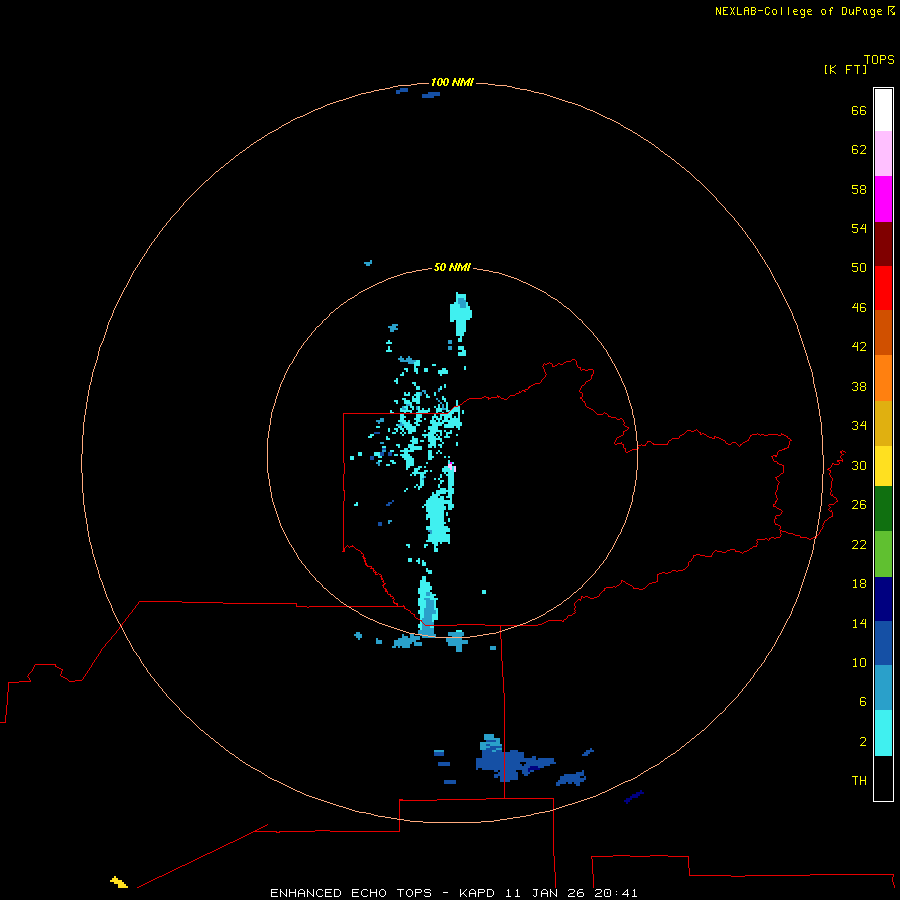This screenshot has height=900, width=900.
Task: Click the NEXLAB-College of DuPage label
Action: click(x=798, y=11)
